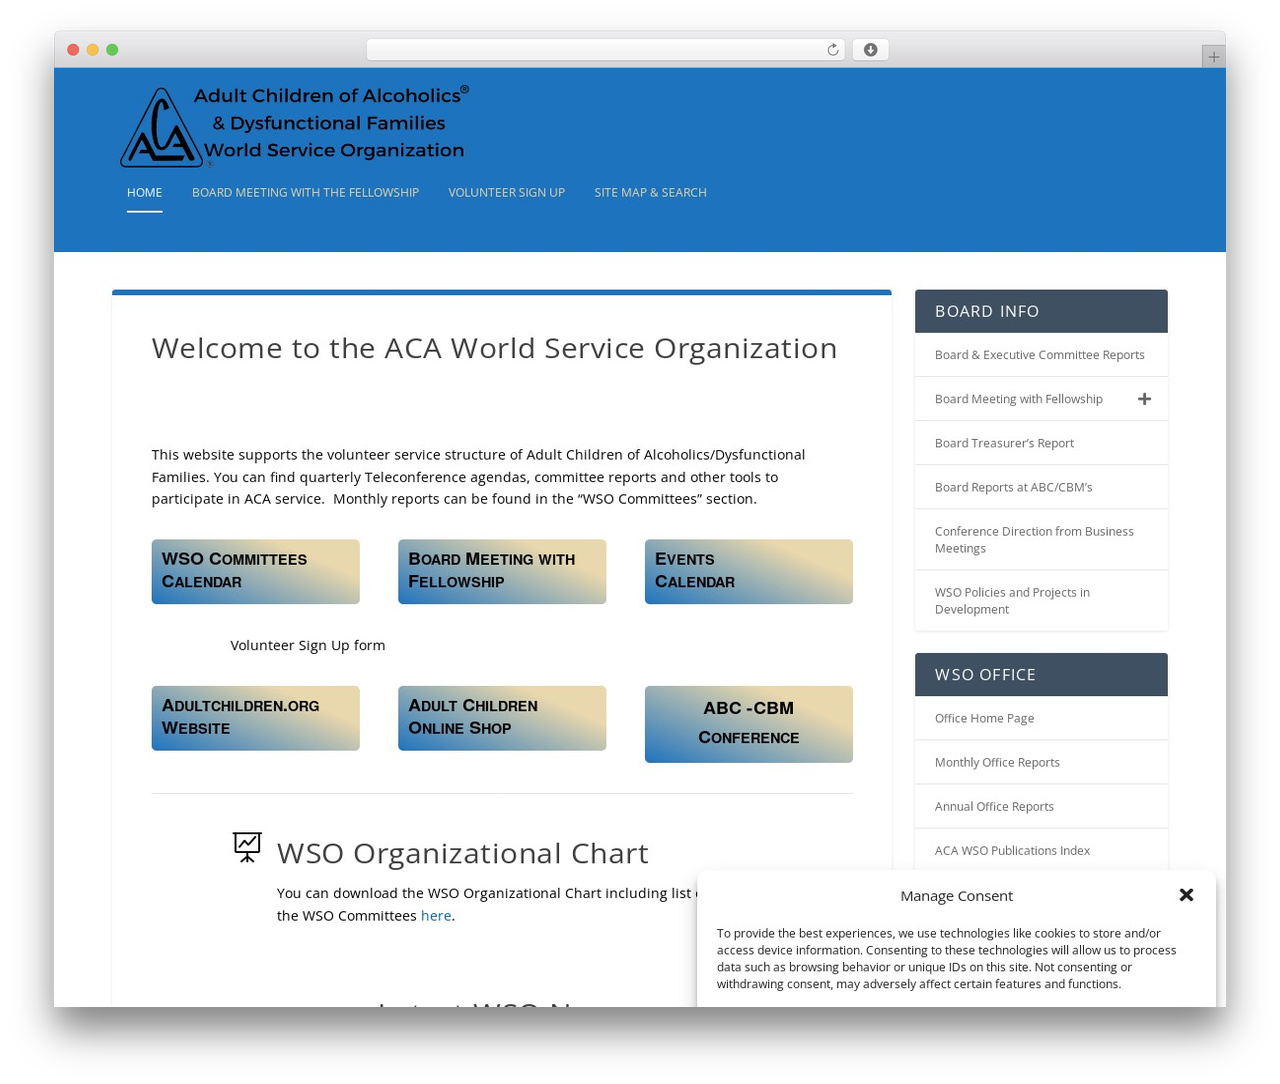
Task: Click the Welcome to ACA page title
Action: [494, 348]
